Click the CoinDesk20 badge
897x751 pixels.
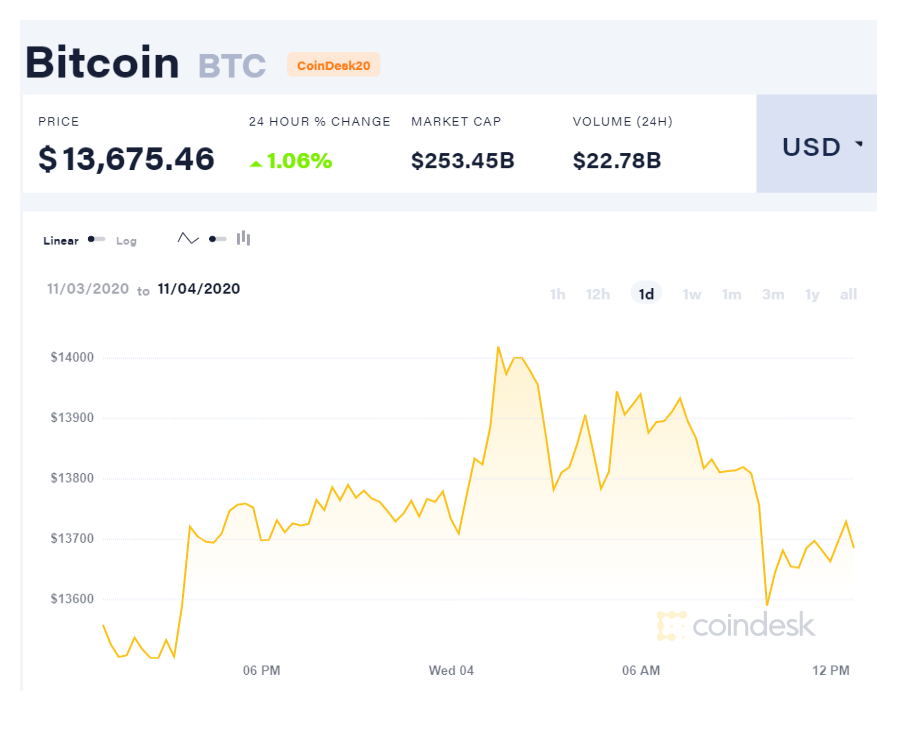click(x=334, y=65)
